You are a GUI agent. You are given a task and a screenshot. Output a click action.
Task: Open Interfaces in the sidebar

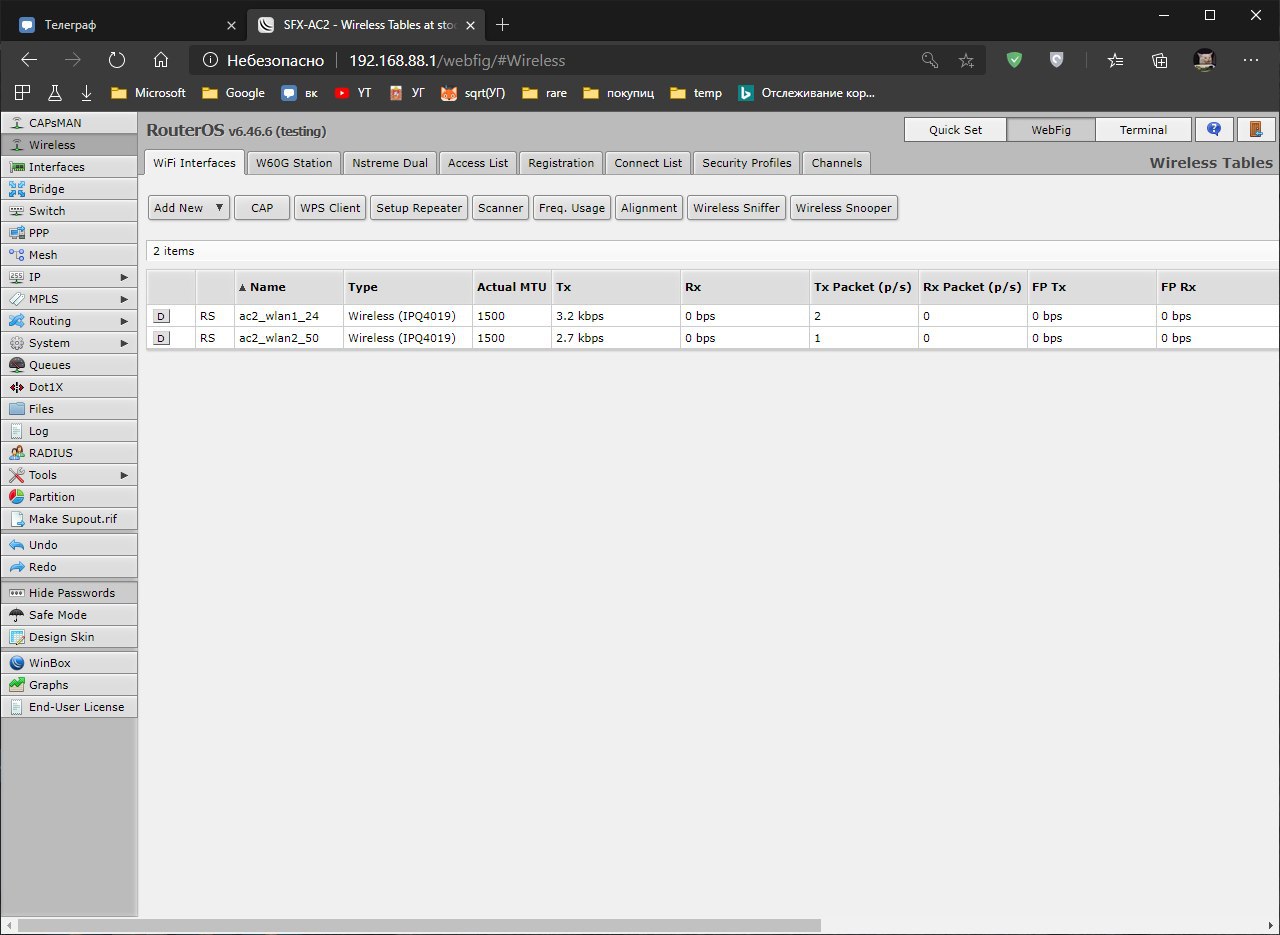click(x=69, y=167)
